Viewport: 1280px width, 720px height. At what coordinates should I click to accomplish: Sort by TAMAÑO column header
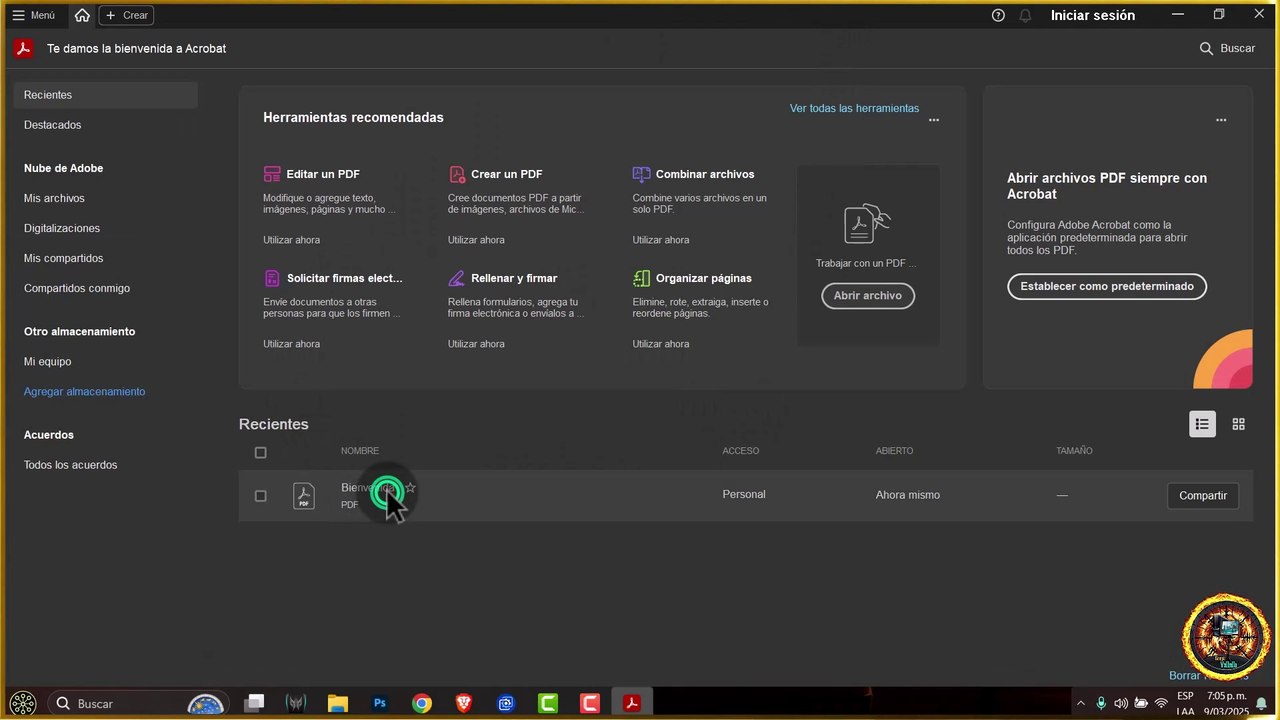coord(1074,451)
